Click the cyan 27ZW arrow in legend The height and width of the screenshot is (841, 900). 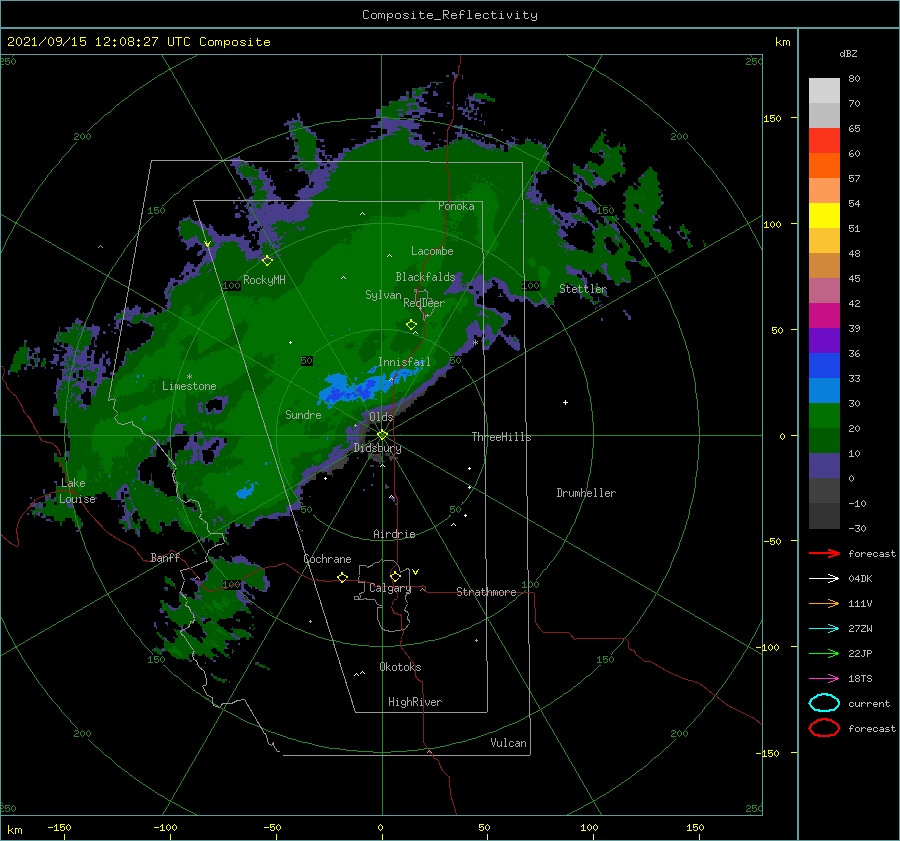(x=824, y=629)
